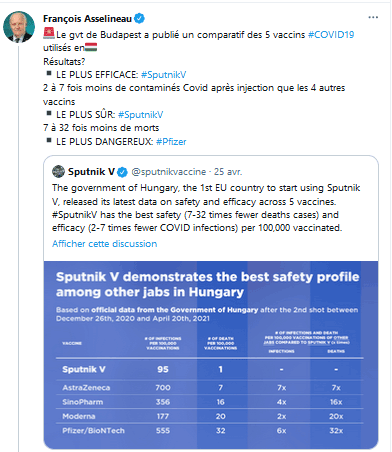
Task: Click the François Asselineau display name
Action: (87, 19)
